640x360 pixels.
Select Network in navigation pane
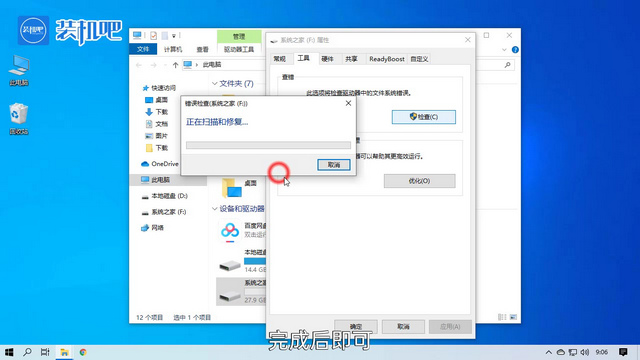[152, 228]
